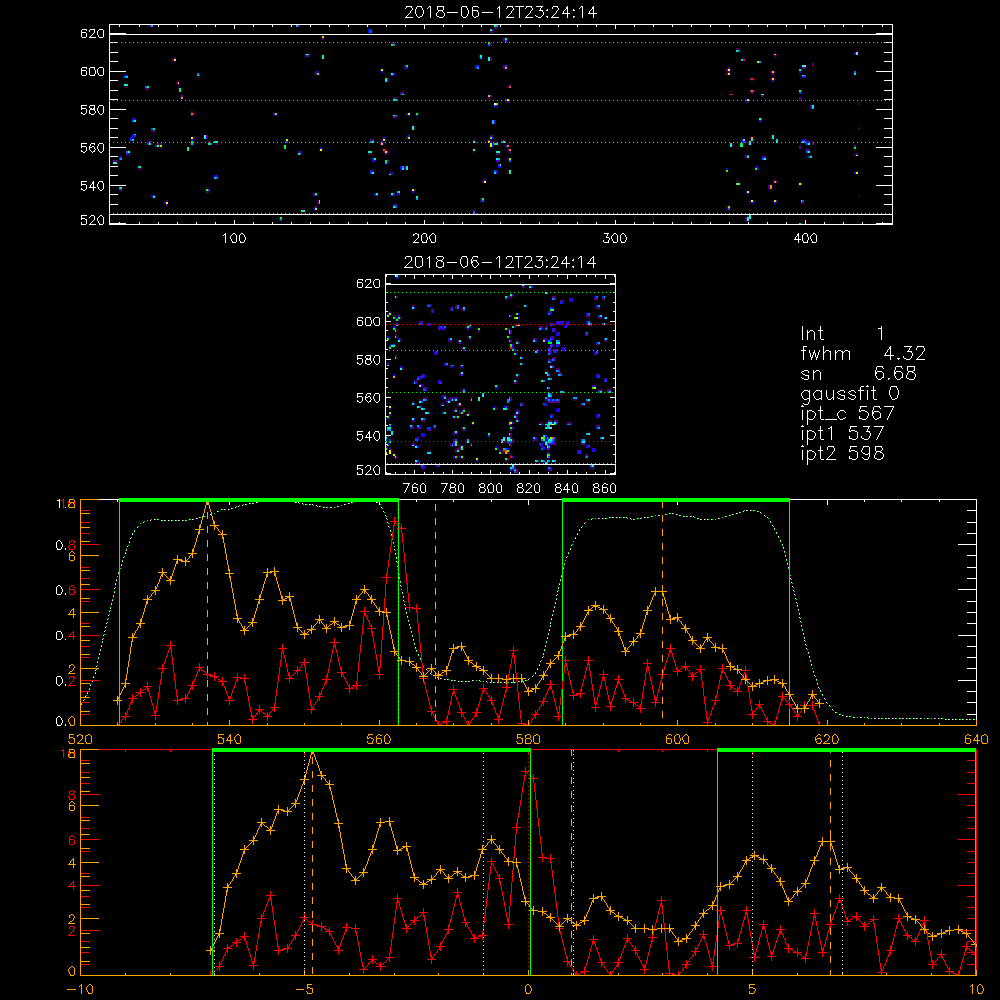Click the 'ipt2 598' readout
The image size is (1000, 1000).
click(842, 453)
